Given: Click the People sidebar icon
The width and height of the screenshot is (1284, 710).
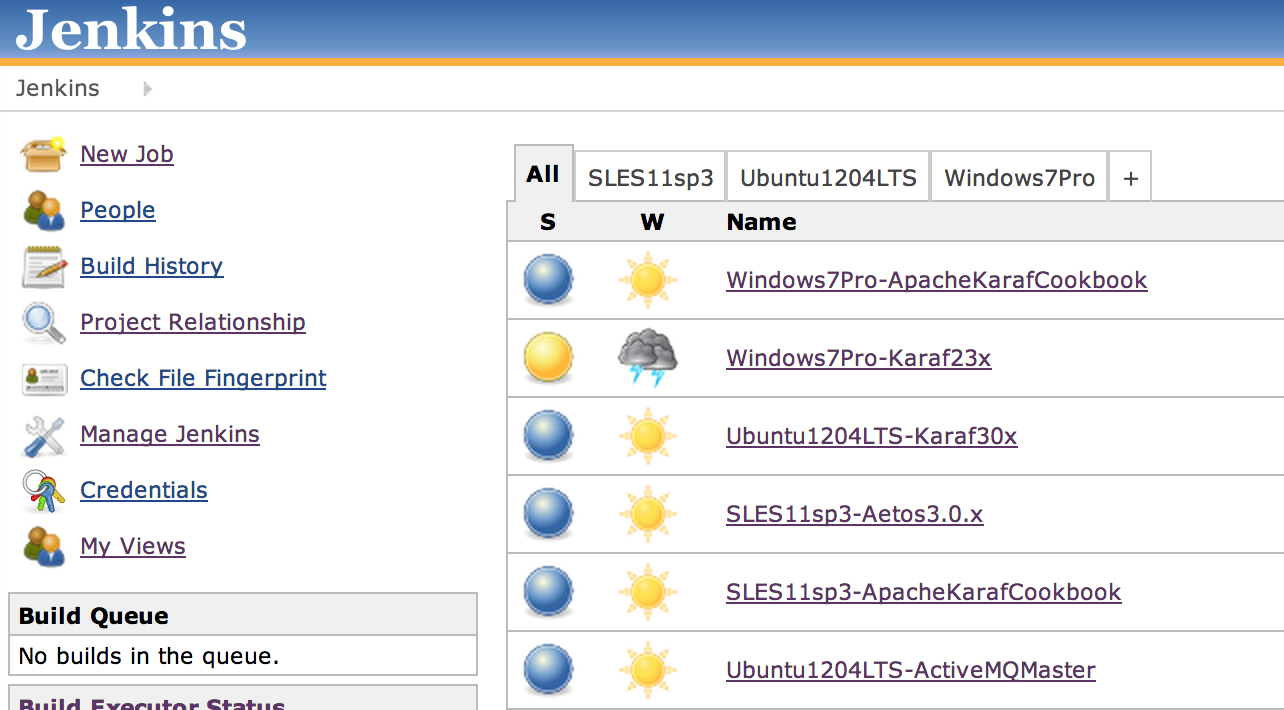Looking at the screenshot, I should [44, 210].
